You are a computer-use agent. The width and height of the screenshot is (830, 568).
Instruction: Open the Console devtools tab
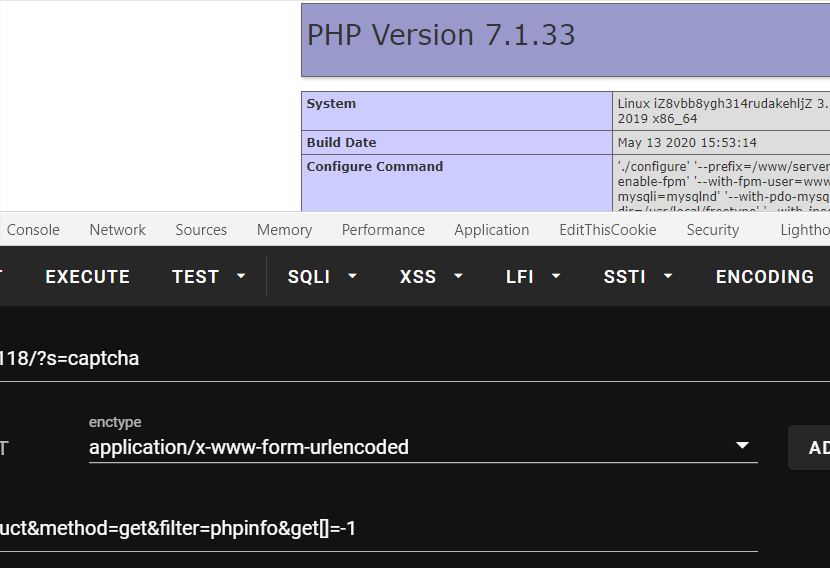click(33, 230)
